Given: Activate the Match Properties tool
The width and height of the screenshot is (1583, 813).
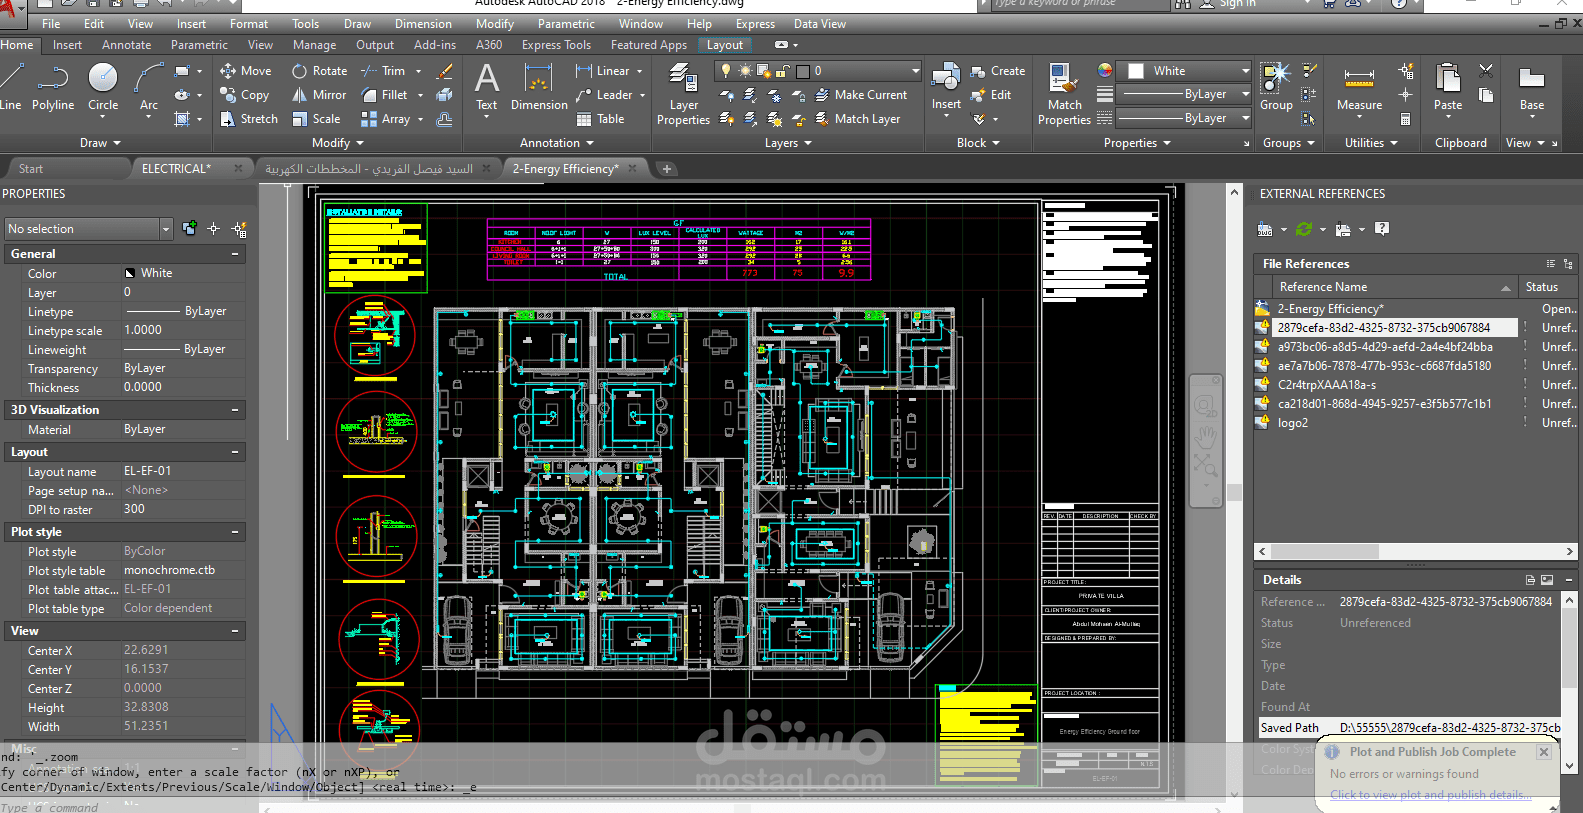Looking at the screenshot, I should click(1064, 94).
